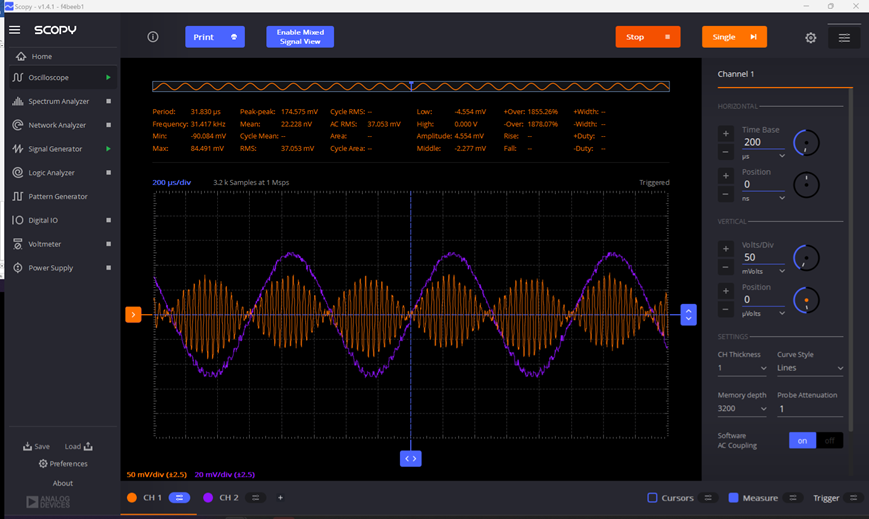Image resolution: width=869 pixels, height=519 pixels.
Task: Open the Print button dropdown arrow
Action: click(x=234, y=37)
